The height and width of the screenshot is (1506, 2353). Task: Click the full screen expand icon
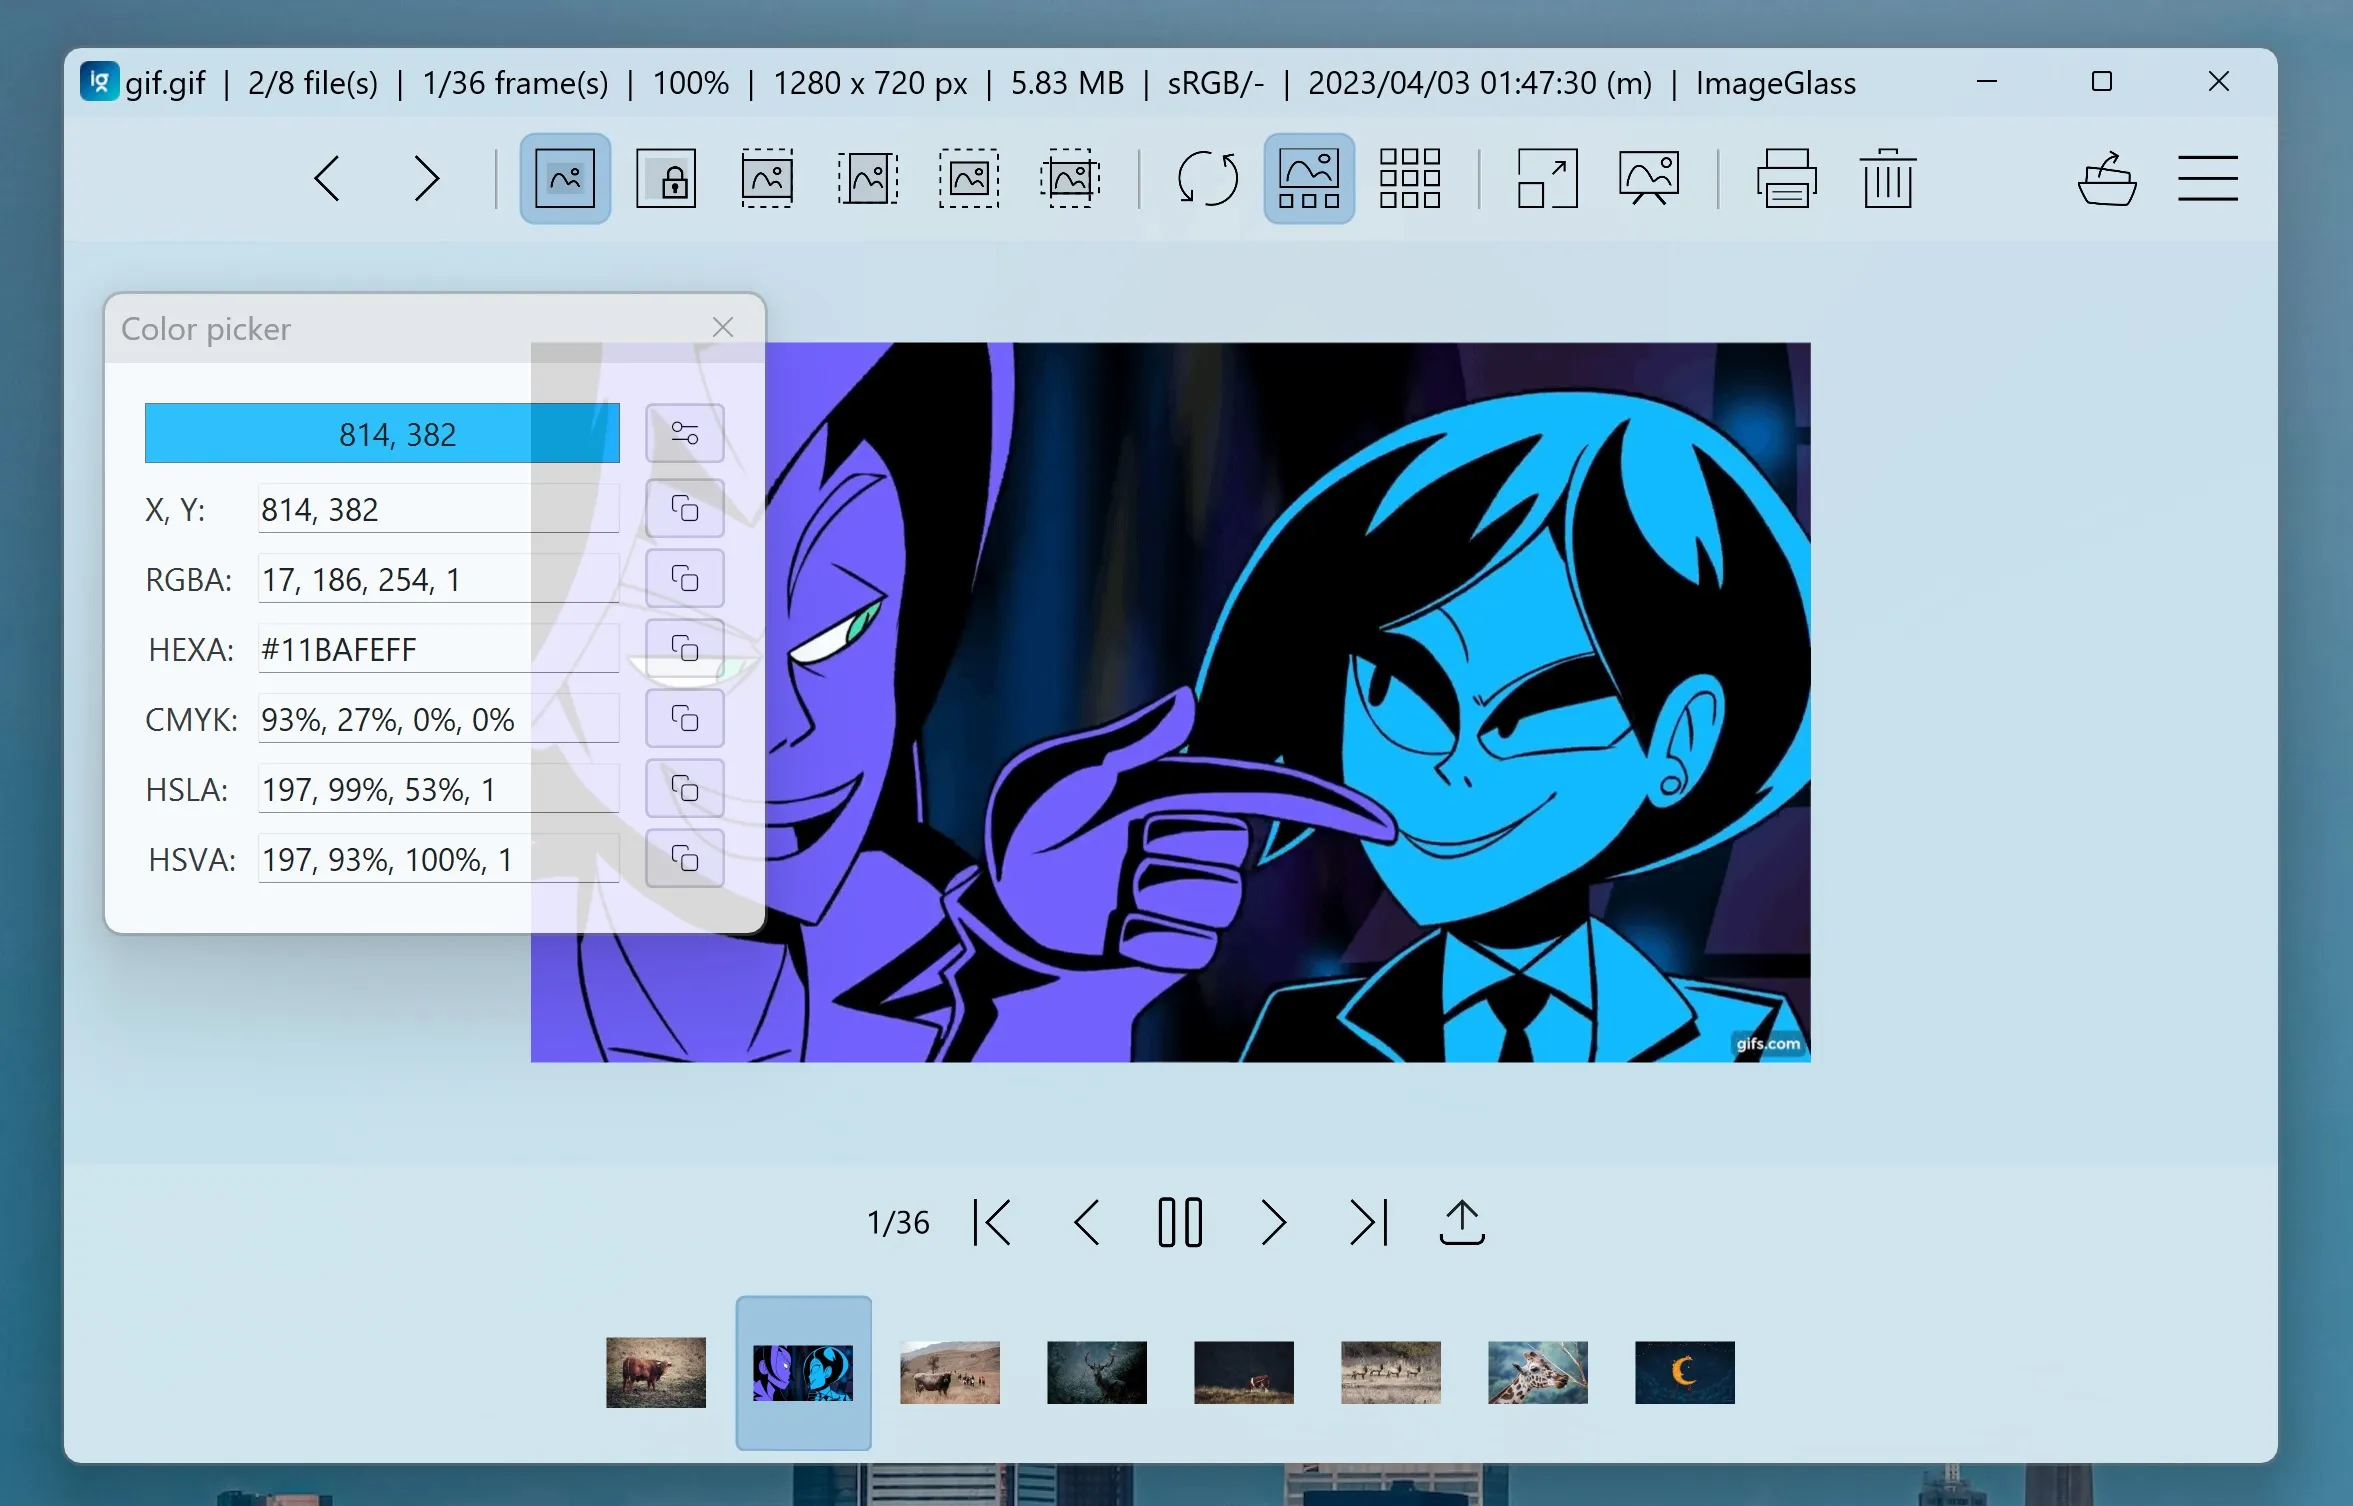click(1547, 179)
